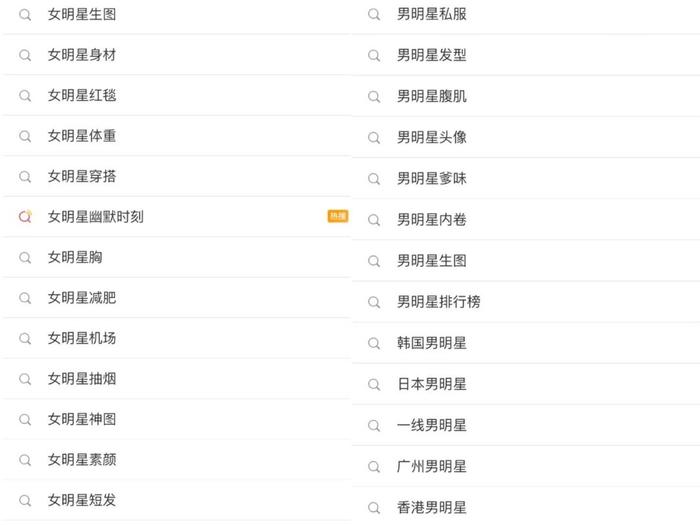This screenshot has height=525, width=700.
Task: Click the search icon beside 男明星排行榜
Action: click(x=374, y=302)
